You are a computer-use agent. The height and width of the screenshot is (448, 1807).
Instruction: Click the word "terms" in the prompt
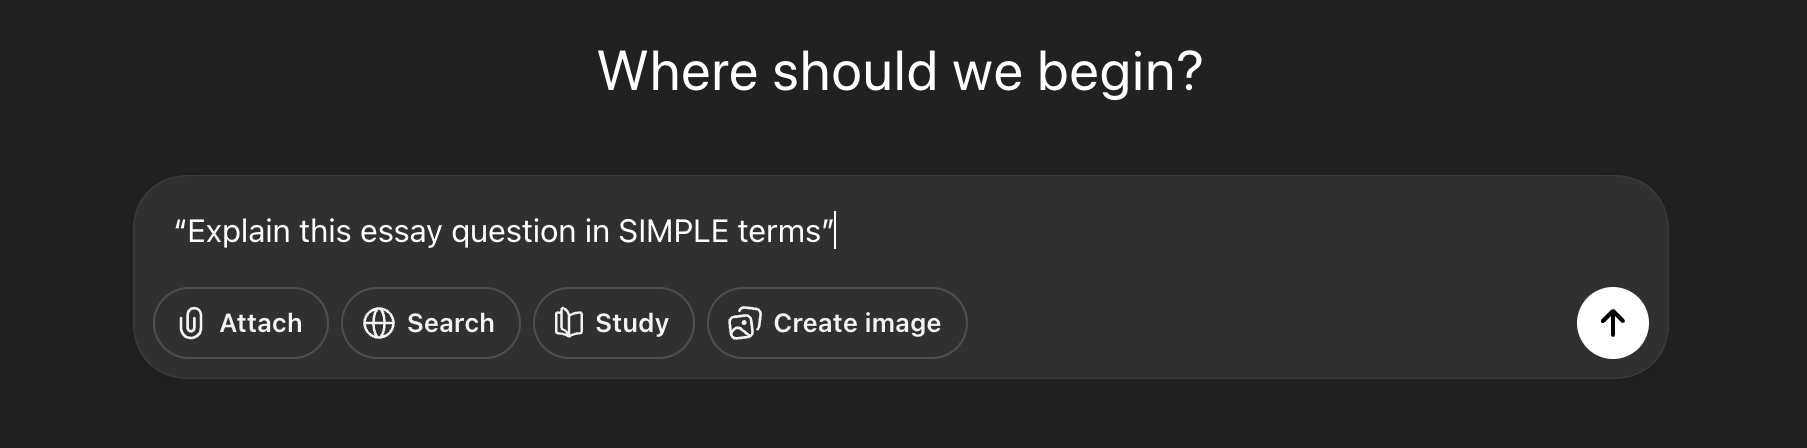point(778,231)
